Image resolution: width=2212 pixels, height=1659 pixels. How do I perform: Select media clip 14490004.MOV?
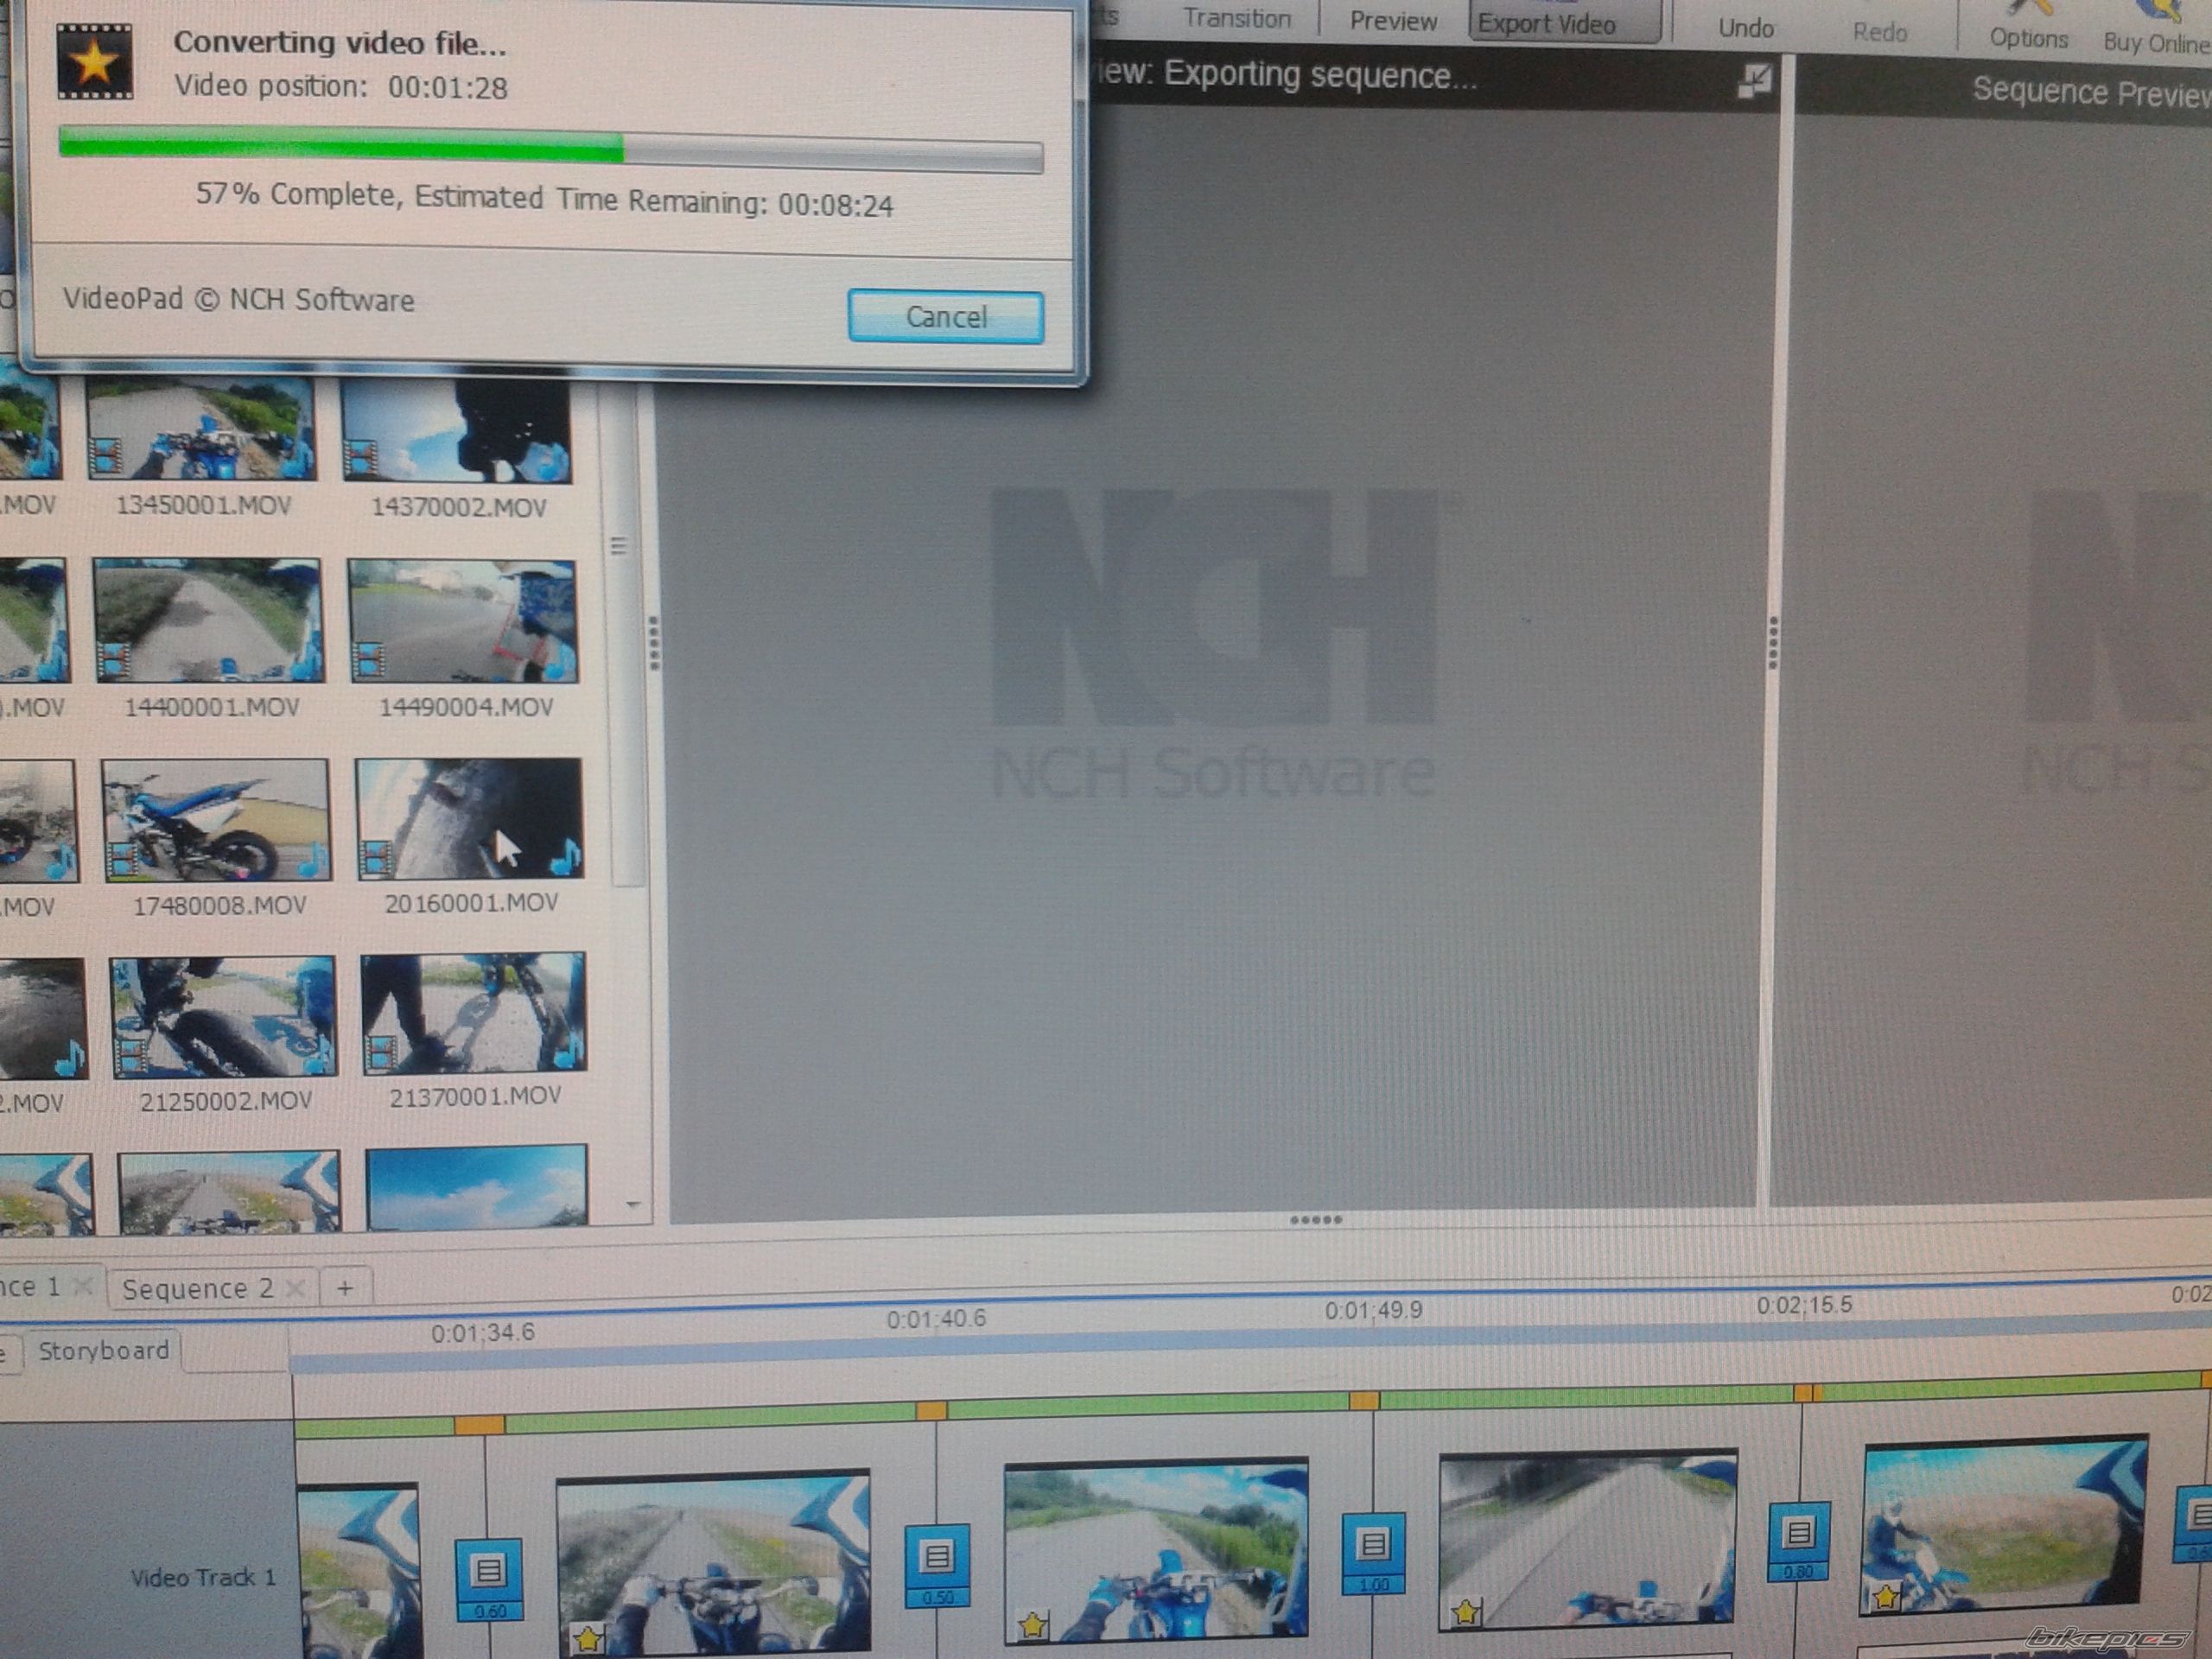tap(465, 638)
